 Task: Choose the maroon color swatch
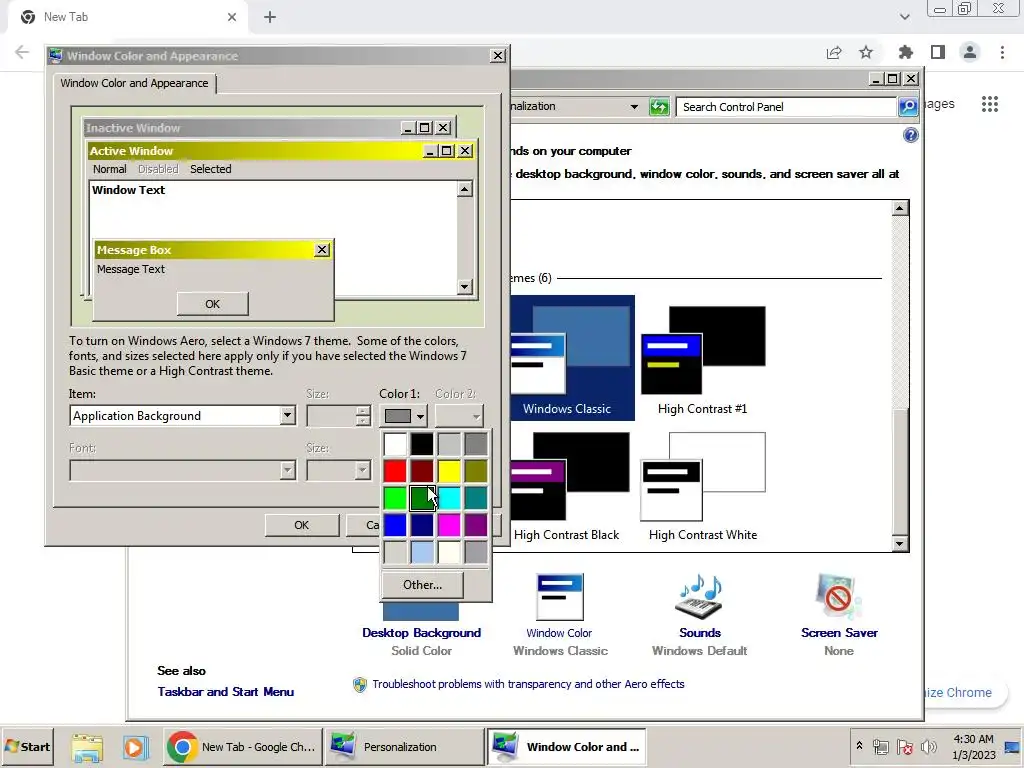click(x=422, y=471)
